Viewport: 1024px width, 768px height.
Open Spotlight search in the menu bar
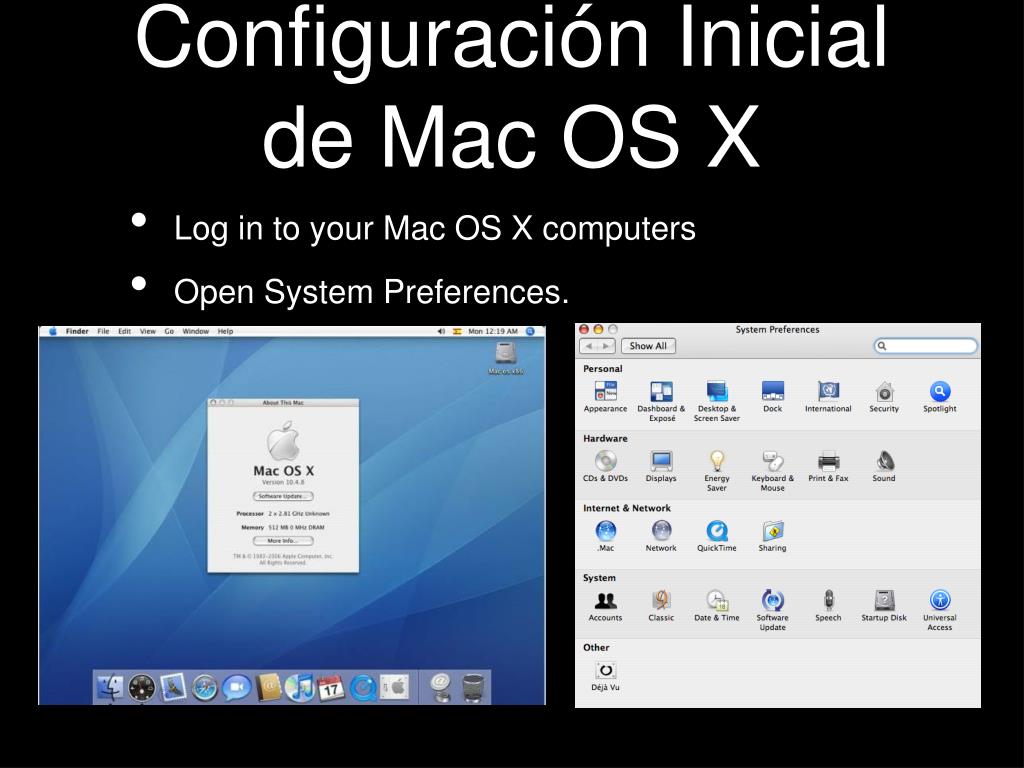(x=530, y=332)
